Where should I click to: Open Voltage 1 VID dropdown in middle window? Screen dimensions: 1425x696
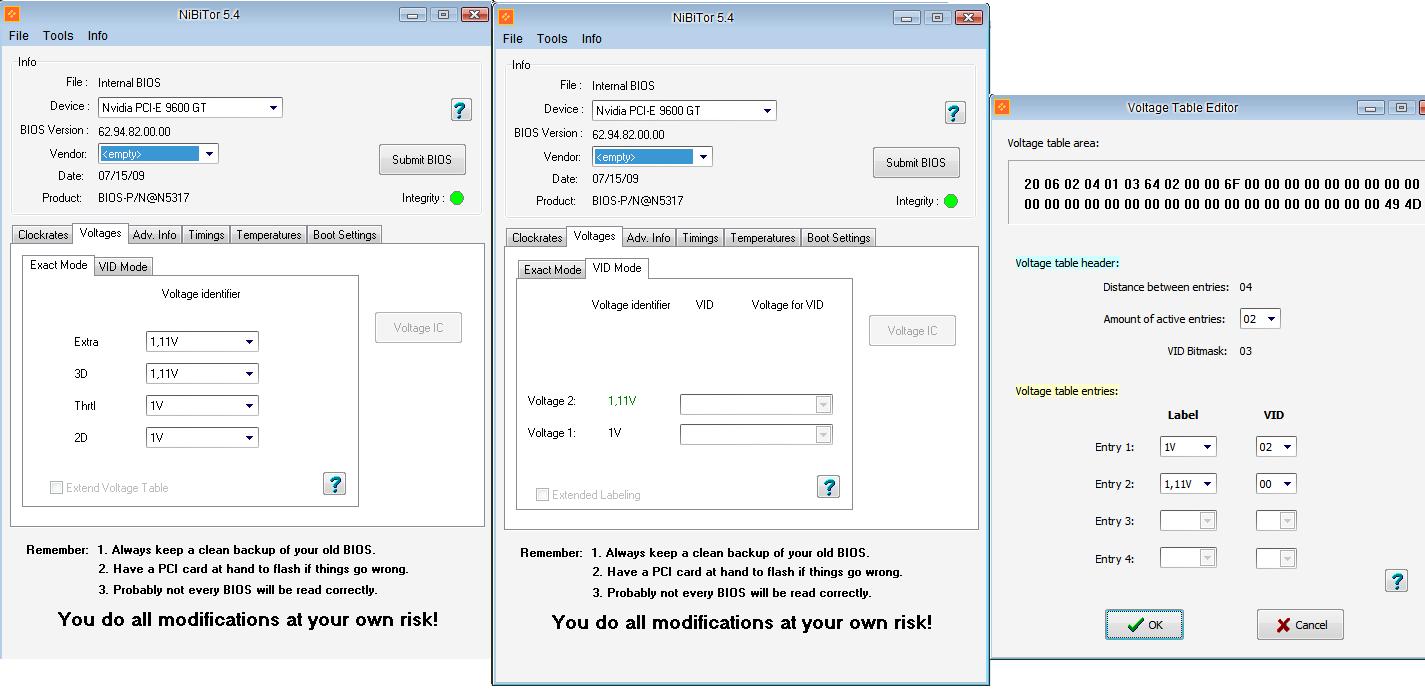click(756, 435)
